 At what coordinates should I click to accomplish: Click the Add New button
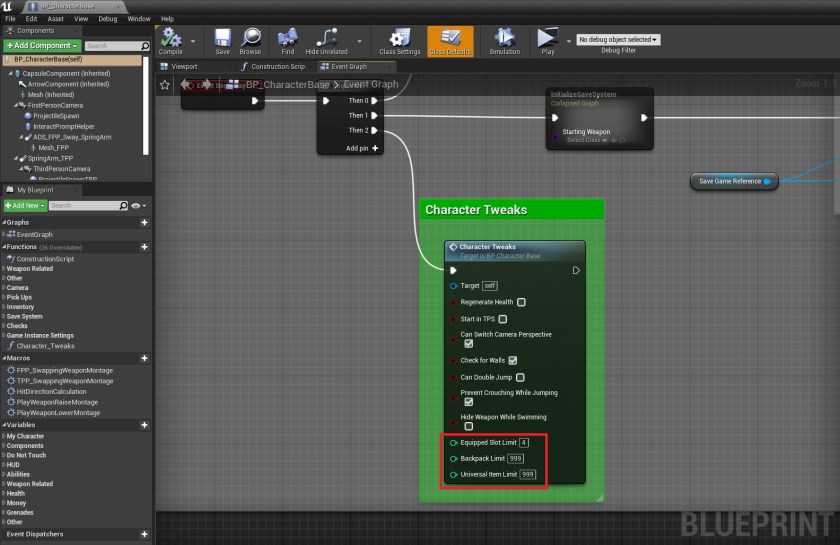click(x=24, y=205)
